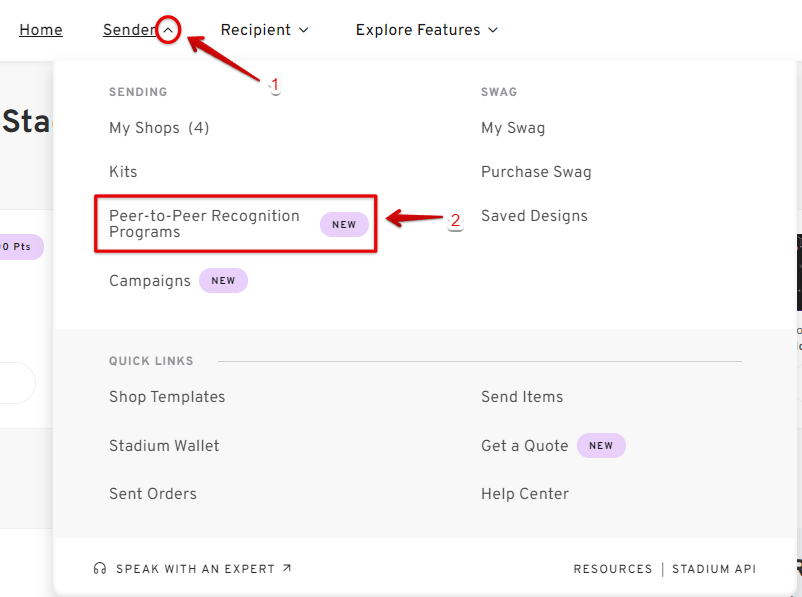Click the external link arrow after Speak With An Expert
Image resolution: width=802 pixels, height=597 pixels.
tap(286, 567)
